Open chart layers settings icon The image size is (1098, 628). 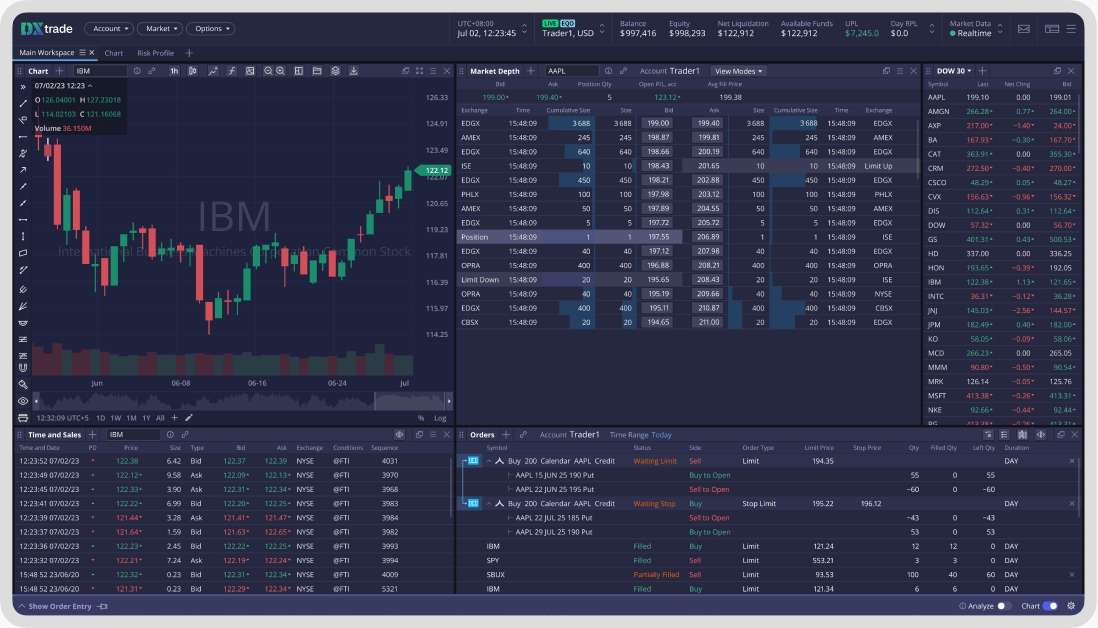335,71
